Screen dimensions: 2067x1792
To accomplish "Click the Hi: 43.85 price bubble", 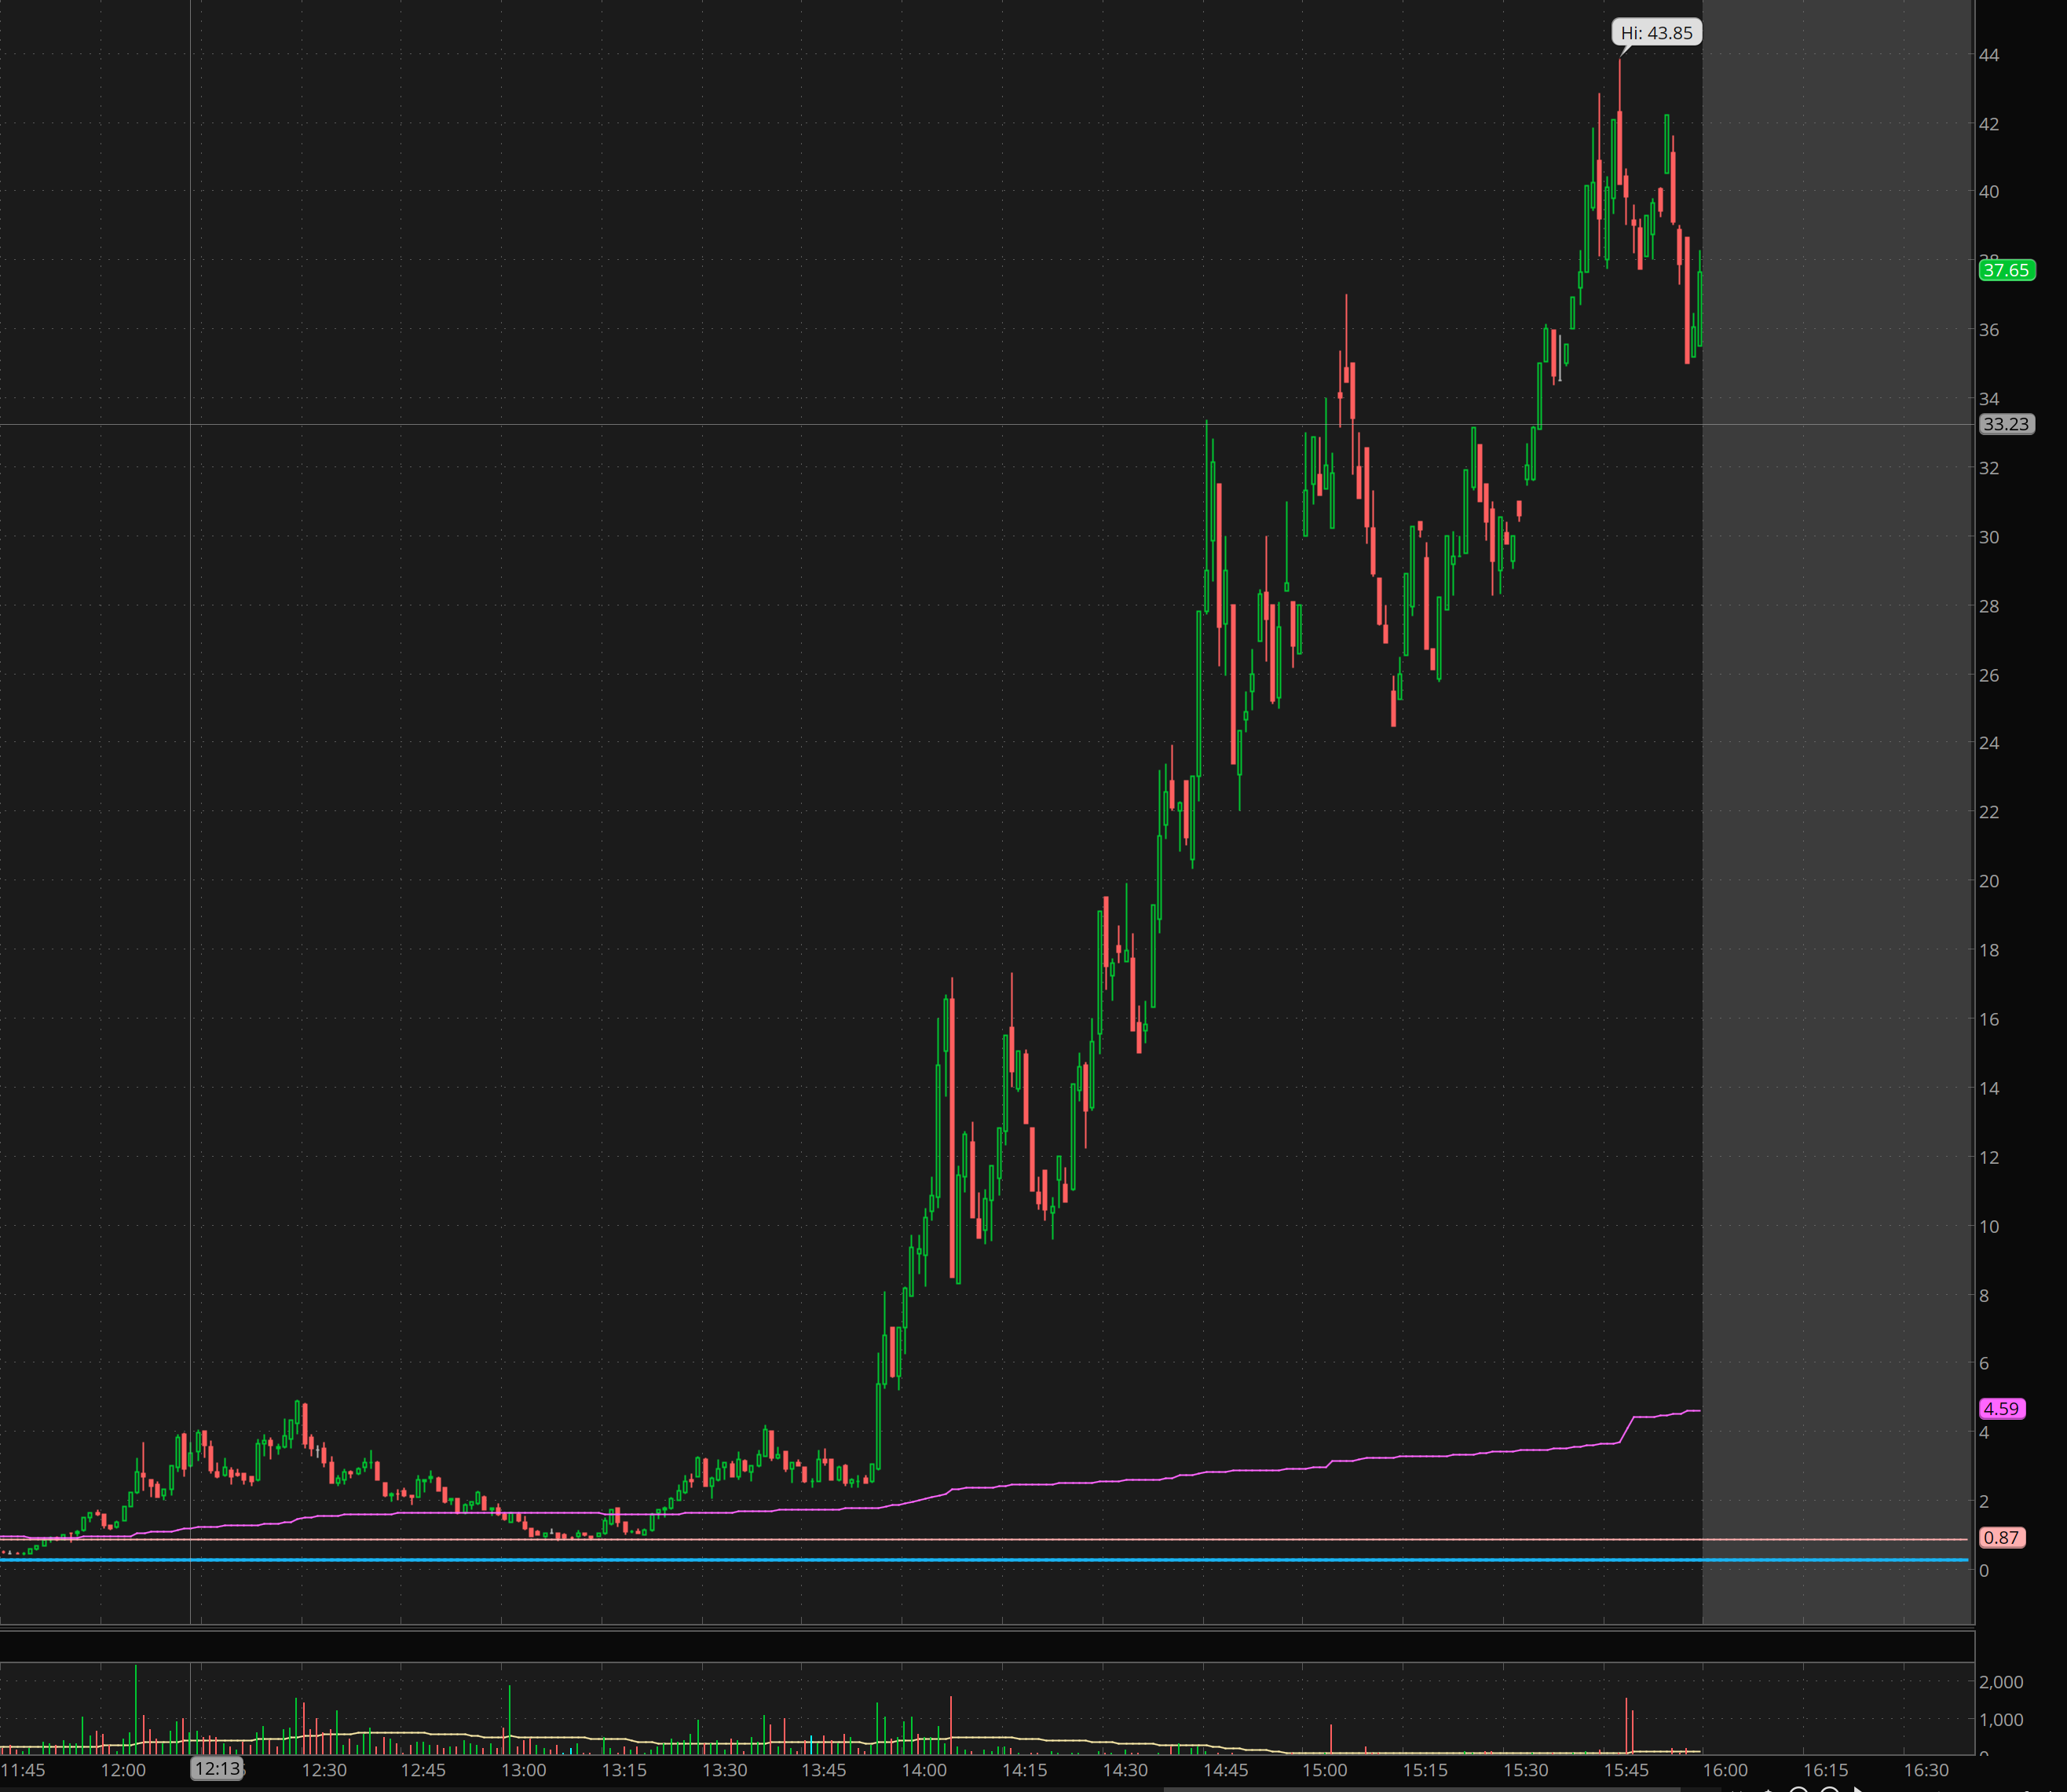I will pos(1656,33).
